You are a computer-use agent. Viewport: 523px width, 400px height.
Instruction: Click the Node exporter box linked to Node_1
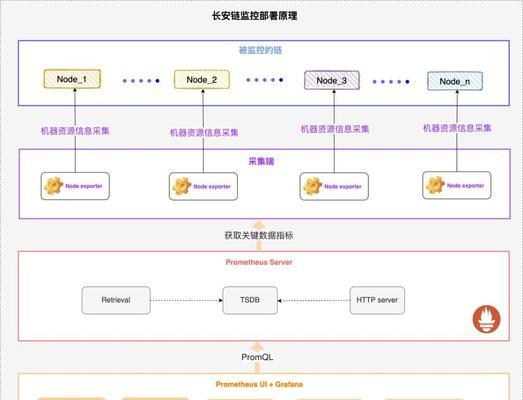[75, 186]
